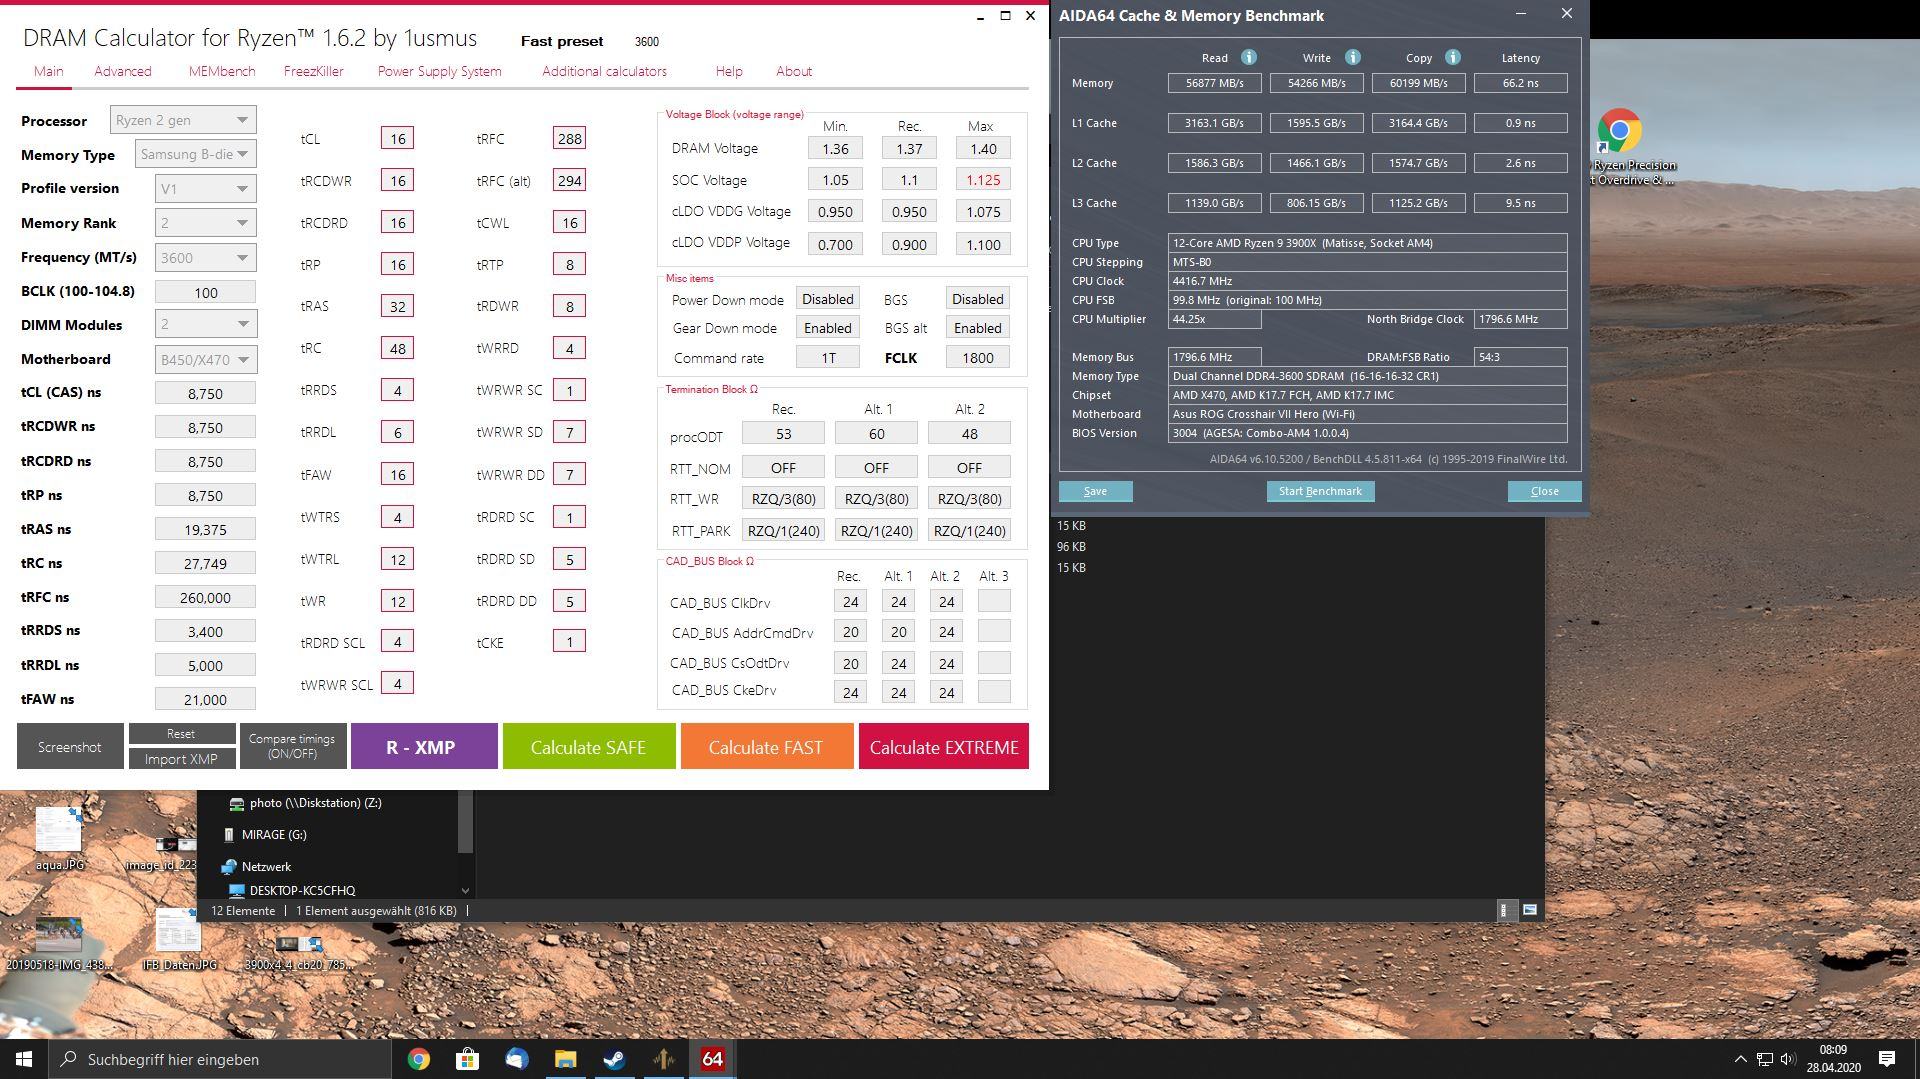Open the FreezKiller tab
The width and height of the screenshot is (1920, 1079).
pos(313,71)
